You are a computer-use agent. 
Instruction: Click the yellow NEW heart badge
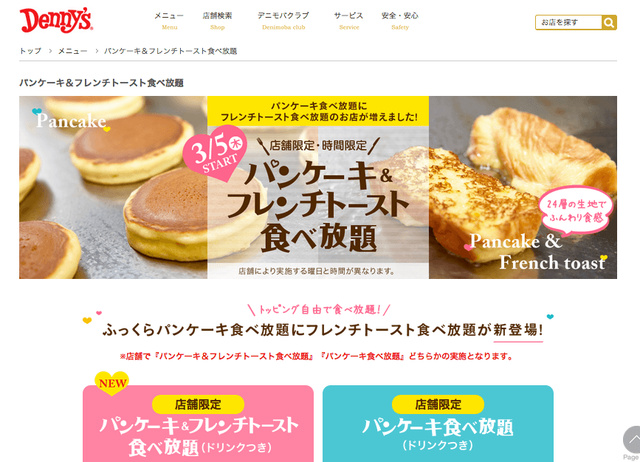coord(112,383)
